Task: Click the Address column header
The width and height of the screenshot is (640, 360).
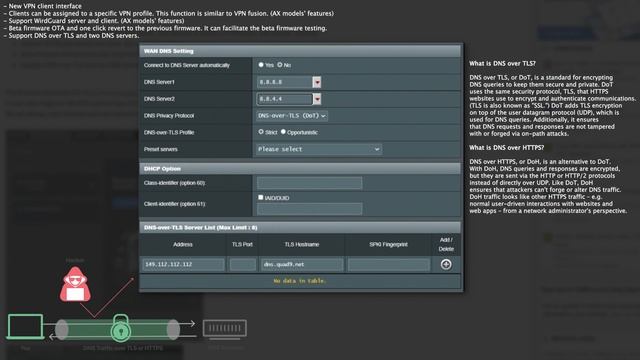Action: (182, 244)
